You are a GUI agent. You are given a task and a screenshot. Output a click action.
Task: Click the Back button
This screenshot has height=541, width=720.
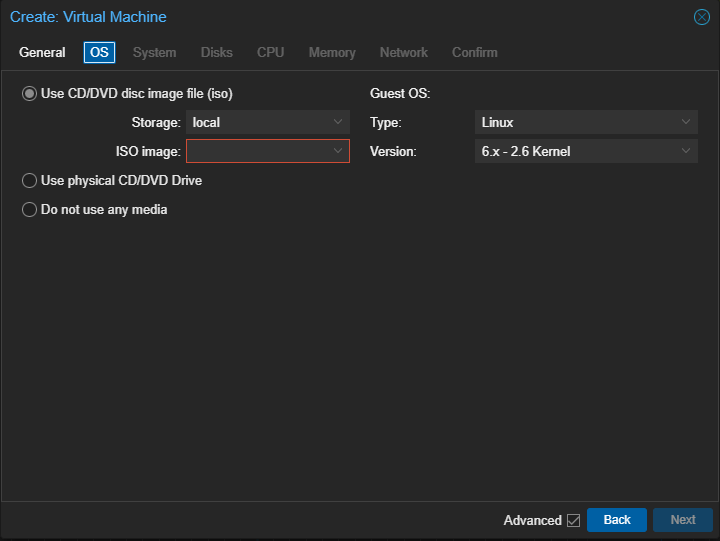617,520
